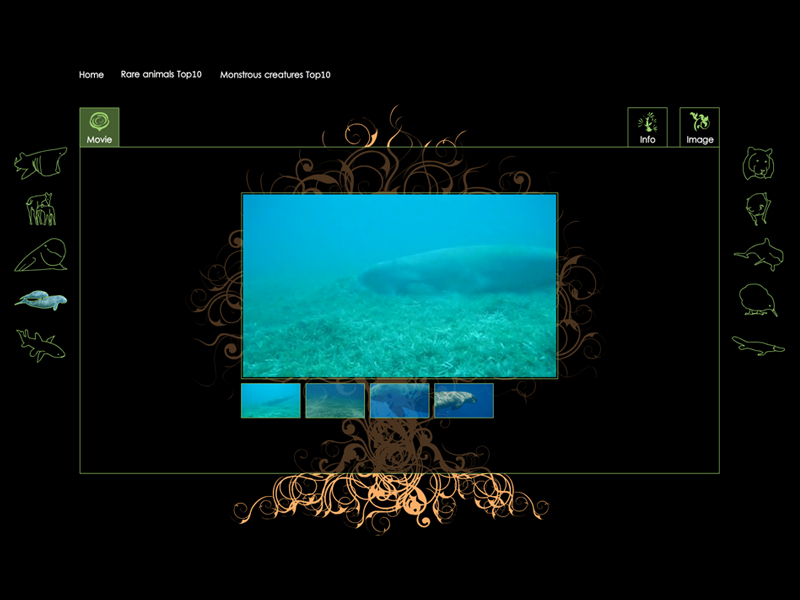Select the round-headed sea creature outline icon
The image size is (800, 600).
(x=41, y=255)
